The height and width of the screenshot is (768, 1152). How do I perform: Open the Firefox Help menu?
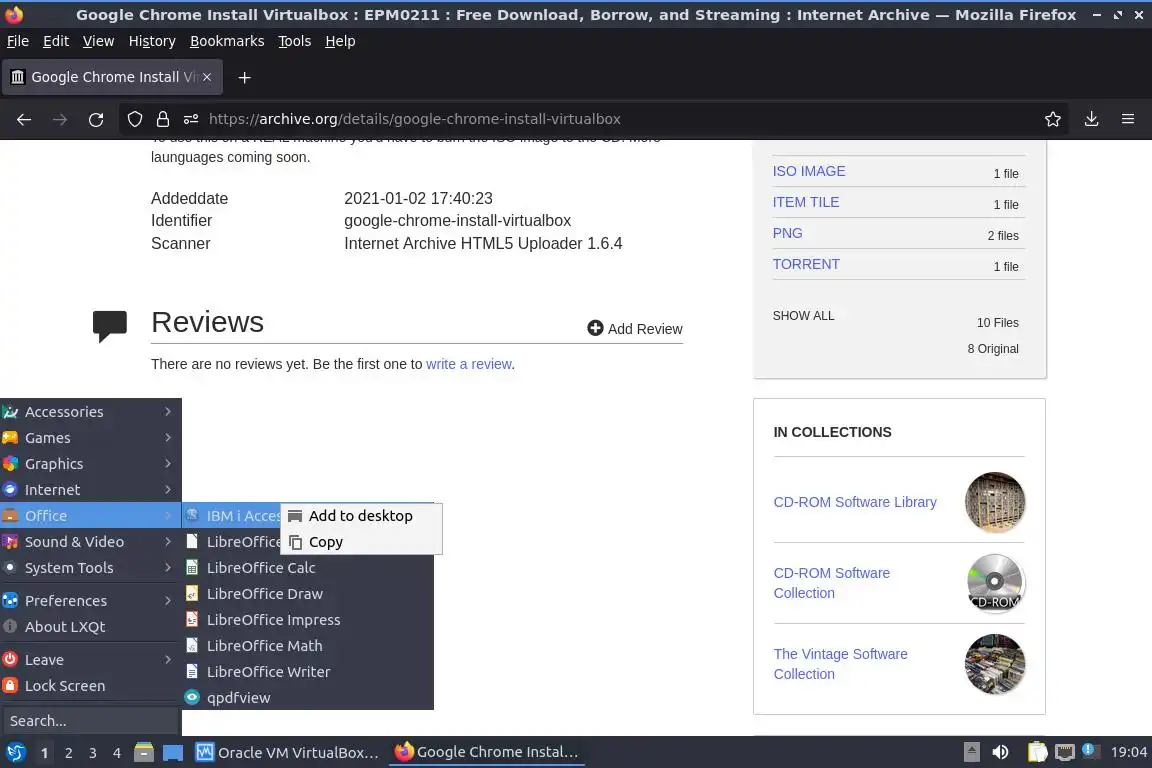[x=340, y=41]
